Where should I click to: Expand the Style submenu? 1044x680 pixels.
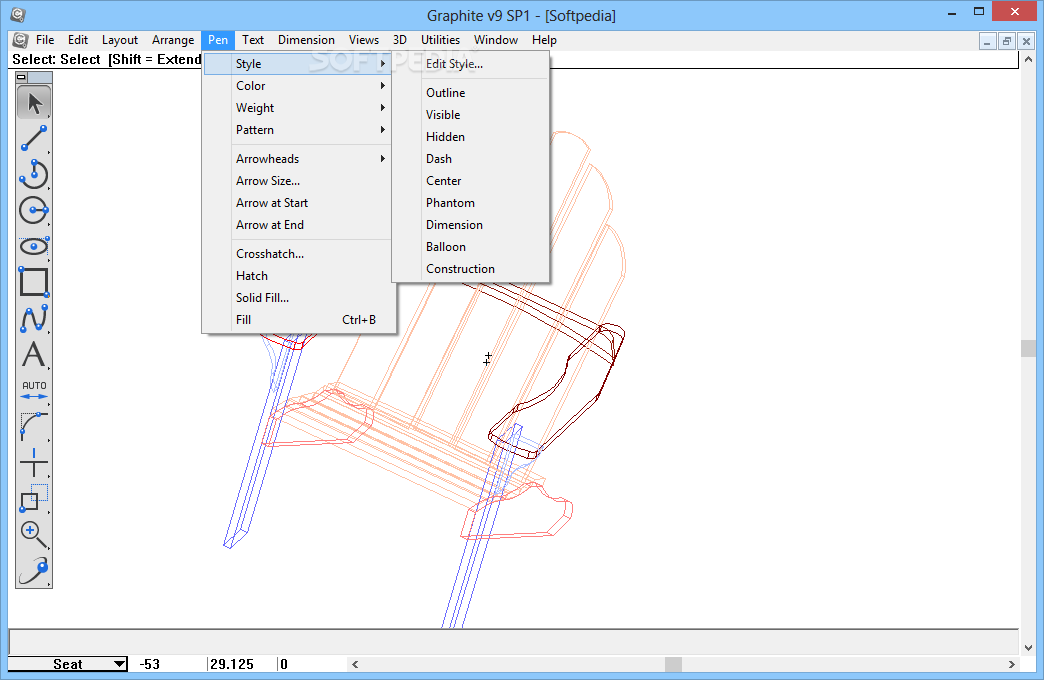[x=297, y=64]
